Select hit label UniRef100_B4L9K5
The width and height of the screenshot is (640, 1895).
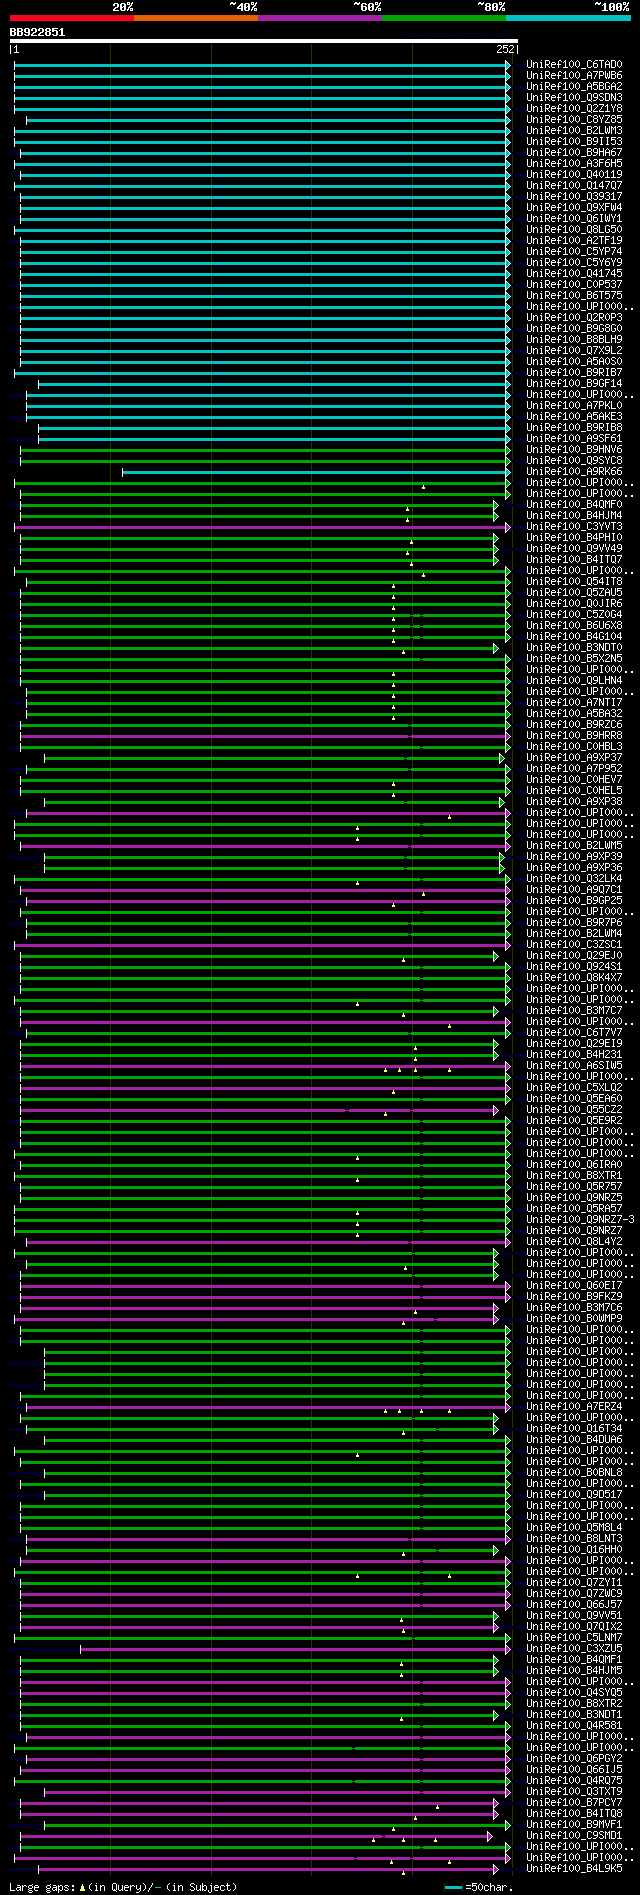pyautogui.click(x=574, y=1869)
